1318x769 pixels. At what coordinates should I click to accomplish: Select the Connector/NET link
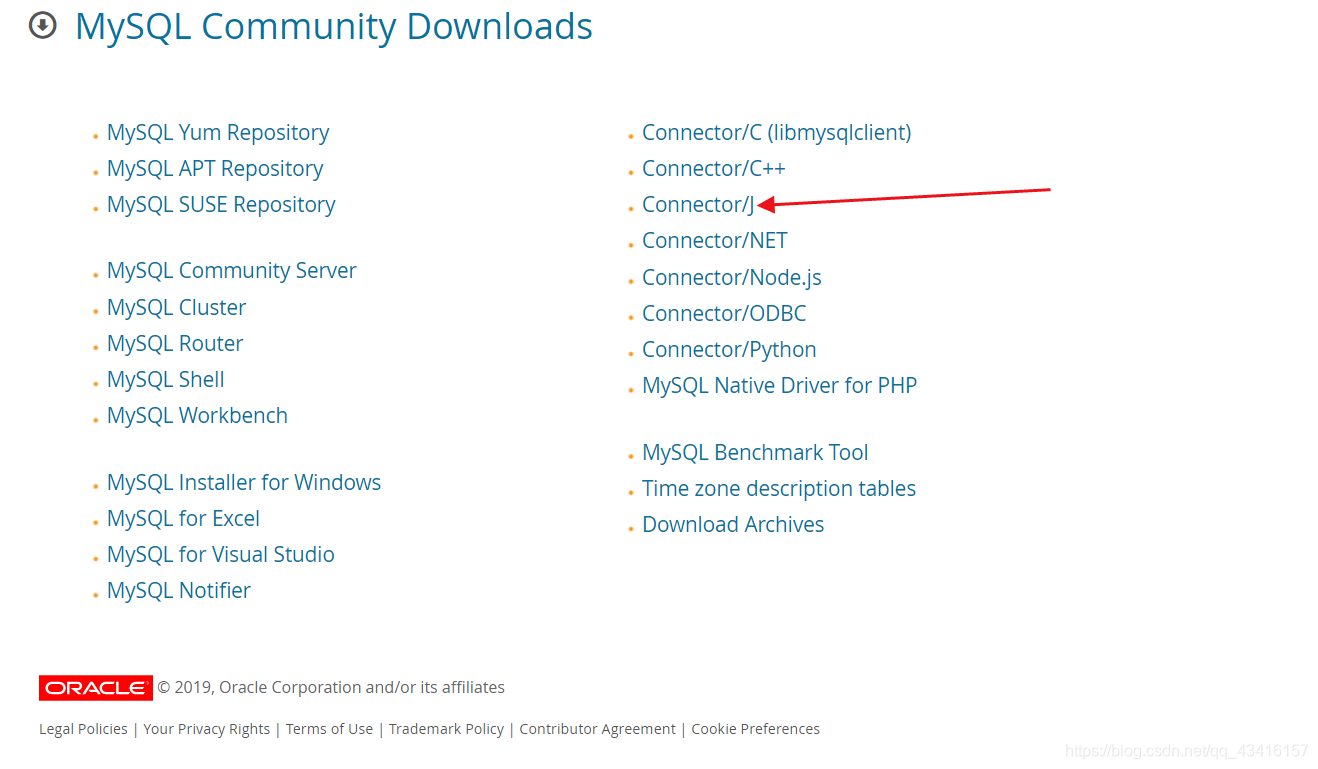[715, 240]
